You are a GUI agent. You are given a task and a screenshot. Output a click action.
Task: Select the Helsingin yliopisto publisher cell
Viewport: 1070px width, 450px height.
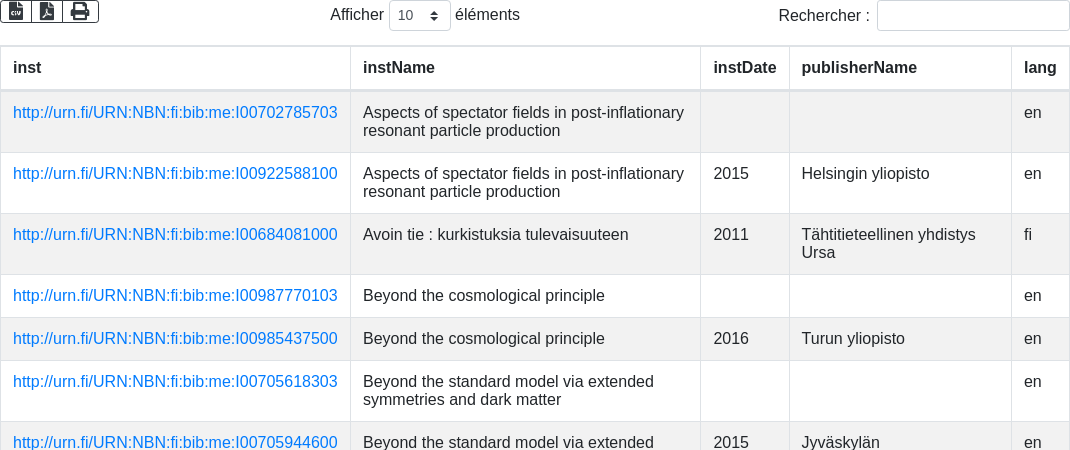(x=865, y=173)
